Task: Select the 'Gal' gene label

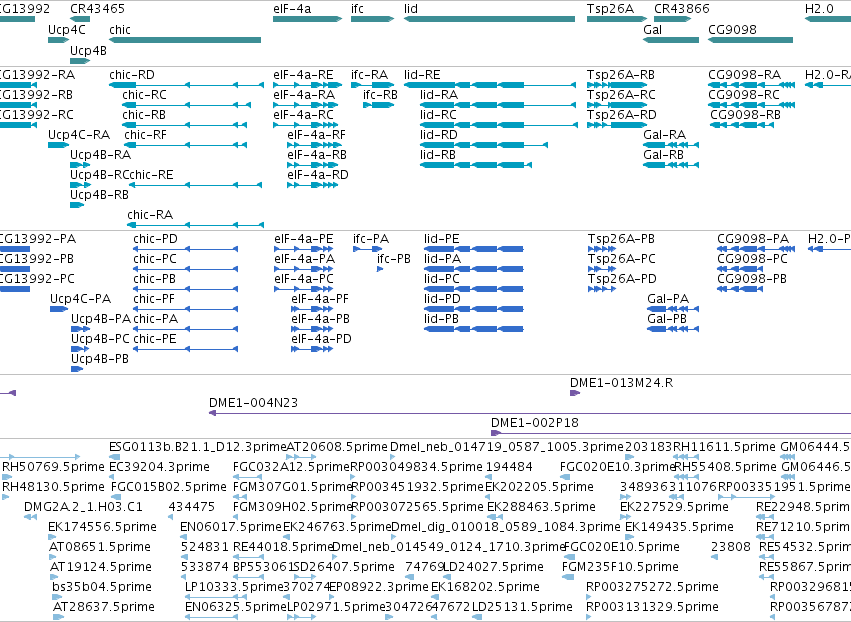Action: coord(652,29)
